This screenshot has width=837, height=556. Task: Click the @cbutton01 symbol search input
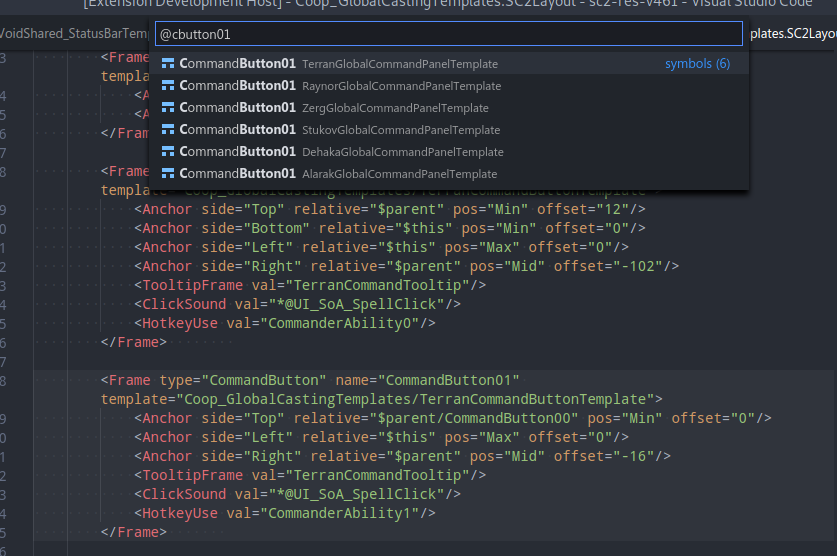pyautogui.click(x=448, y=34)
